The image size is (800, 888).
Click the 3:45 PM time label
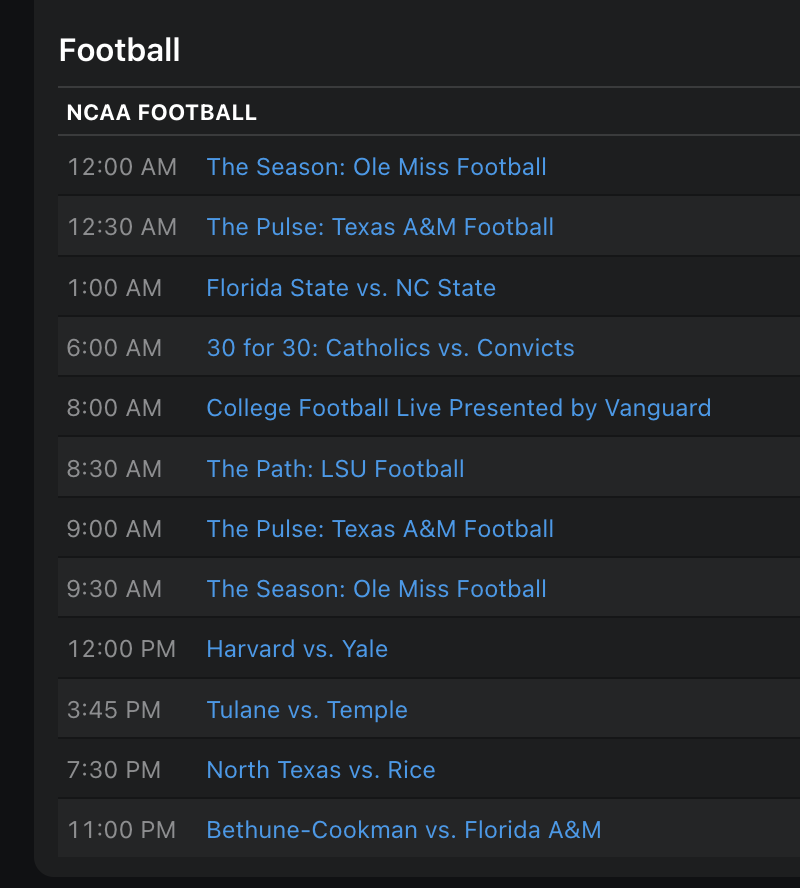point(114,710)
